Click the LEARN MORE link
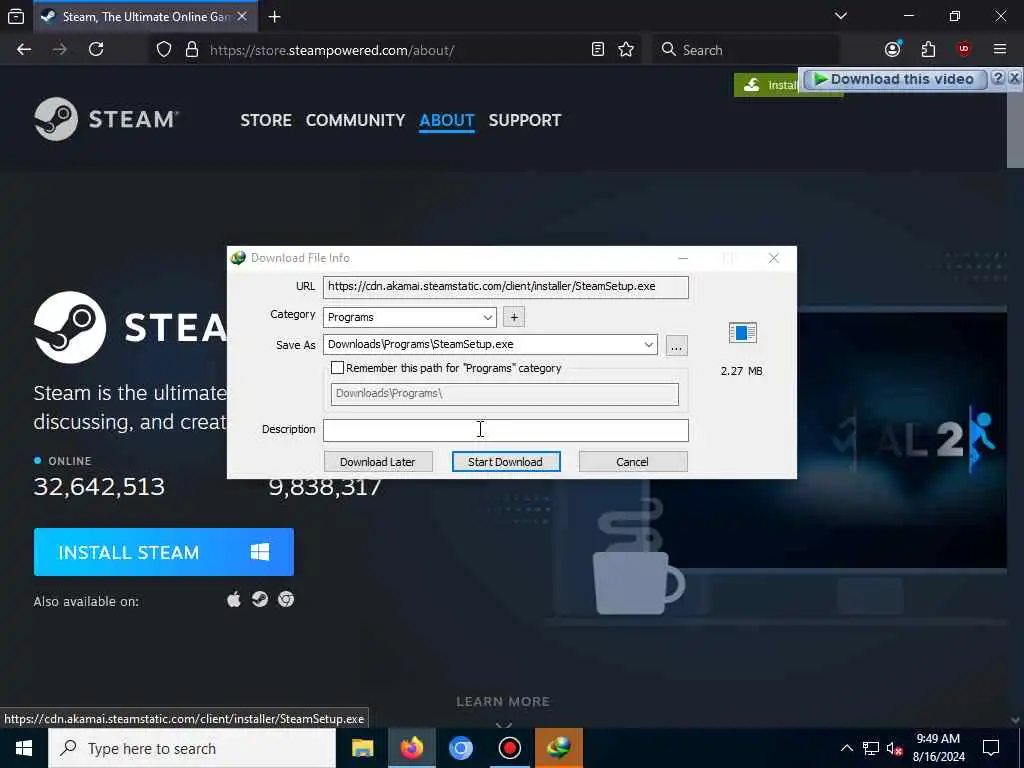 [503, 702]
